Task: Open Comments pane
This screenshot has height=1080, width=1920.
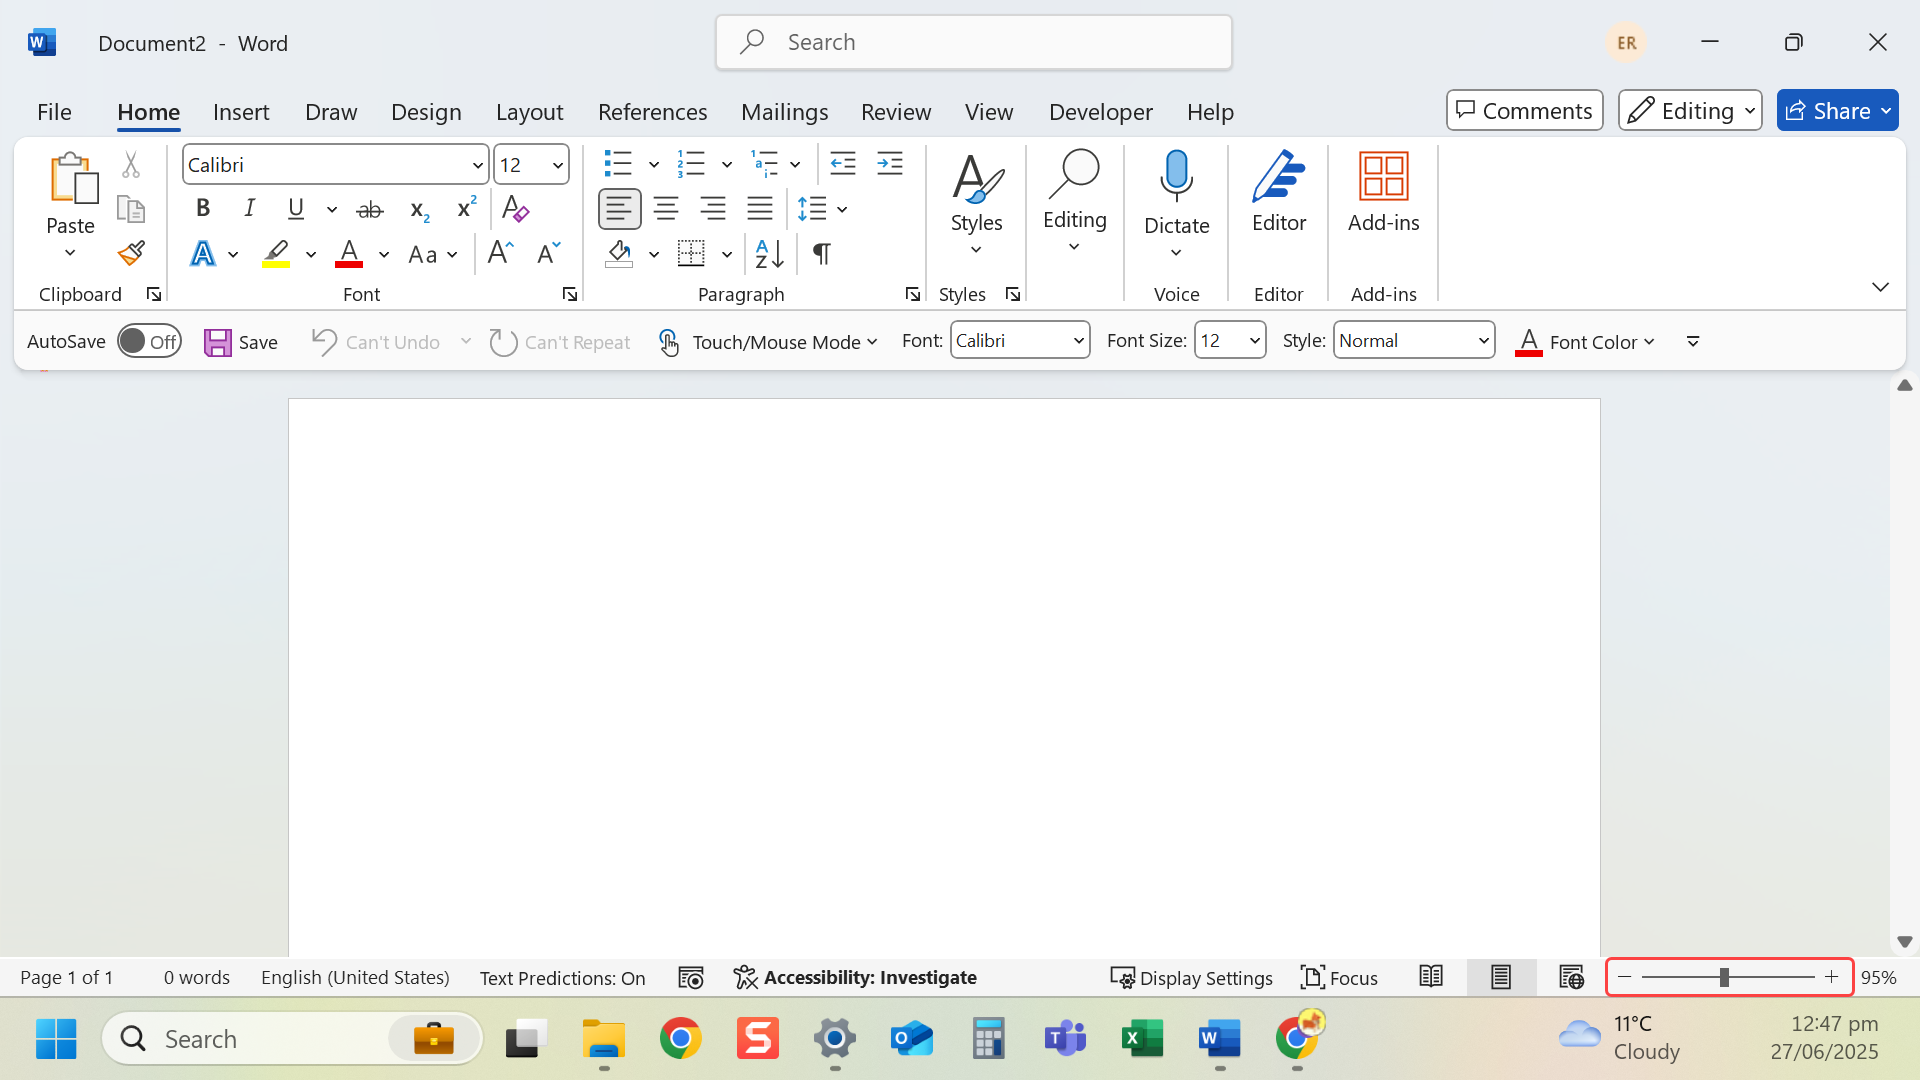Action: tap(1524, 110)
